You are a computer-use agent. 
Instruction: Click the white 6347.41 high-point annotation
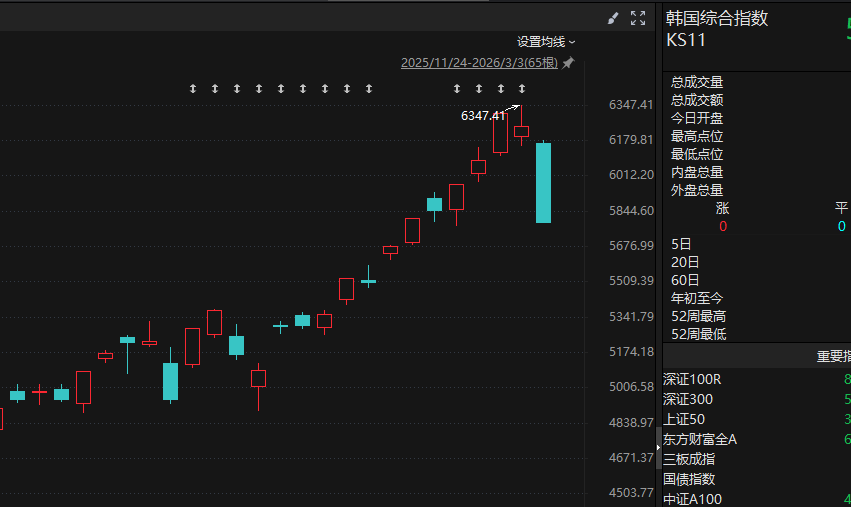point(483,116)
